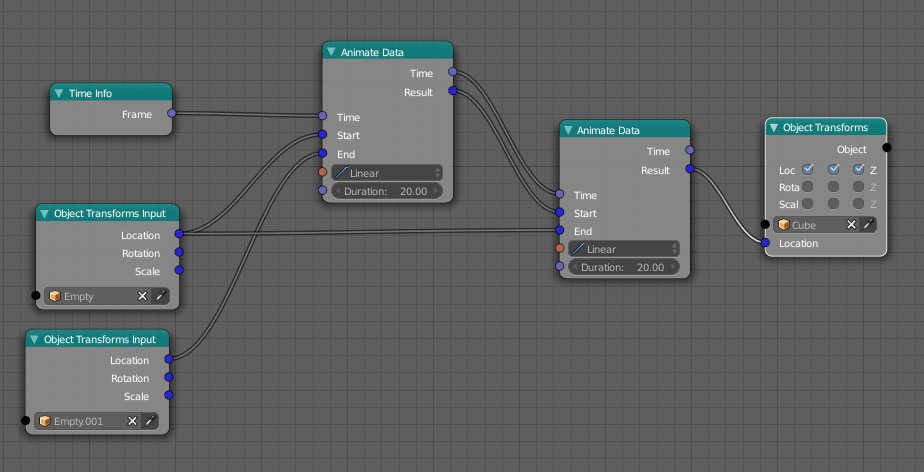Enable the middle Scal axis checkbox
The image size is (924, 472).
833,204
